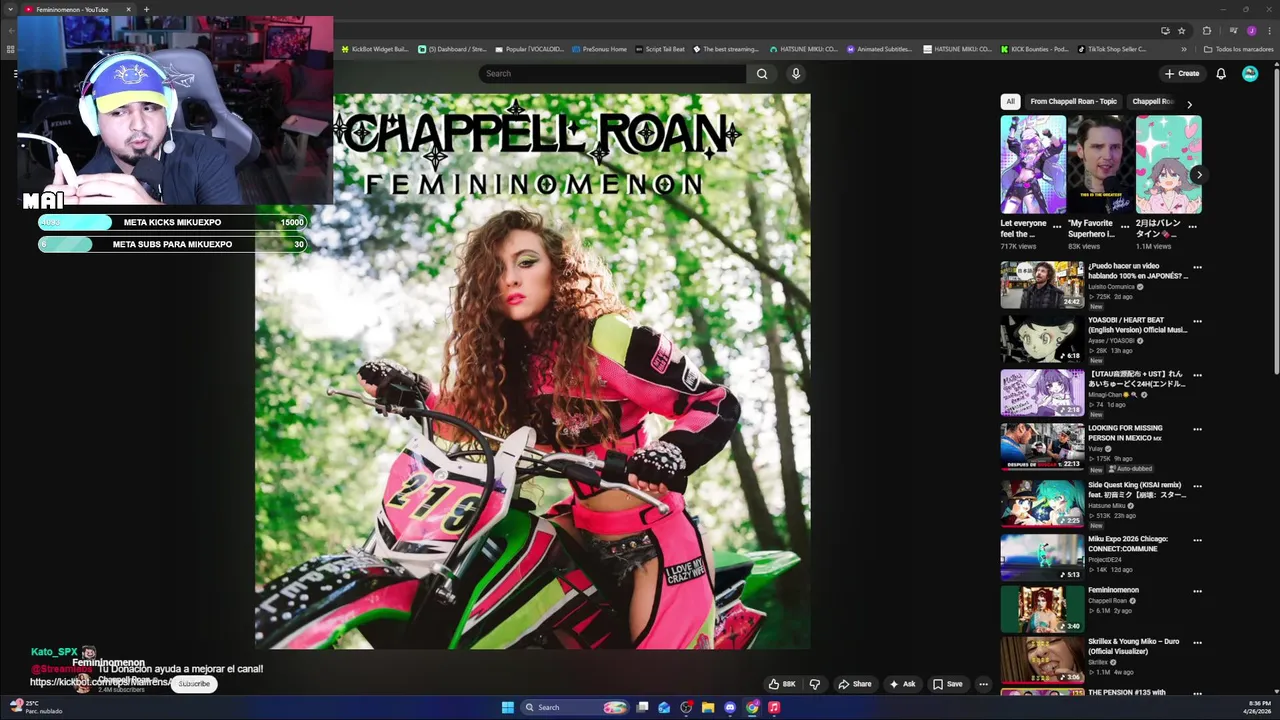Open options for 'Let everyone feel the' Short
Screen dimensions: 1280x720
[1057, 227]
